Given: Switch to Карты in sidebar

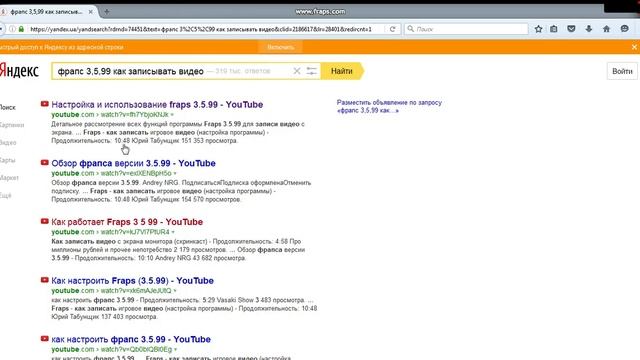Looking at the screenshot, I should click(x=8, y=160).
